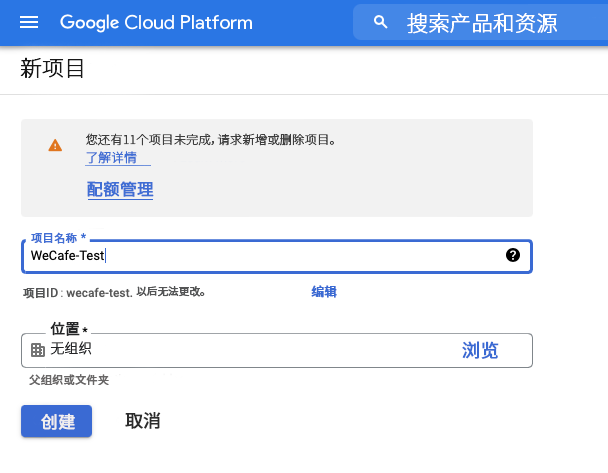Click the Google Cloud Platform logo
Viewport: 608px width, 473px height.
tap(156, 22)
